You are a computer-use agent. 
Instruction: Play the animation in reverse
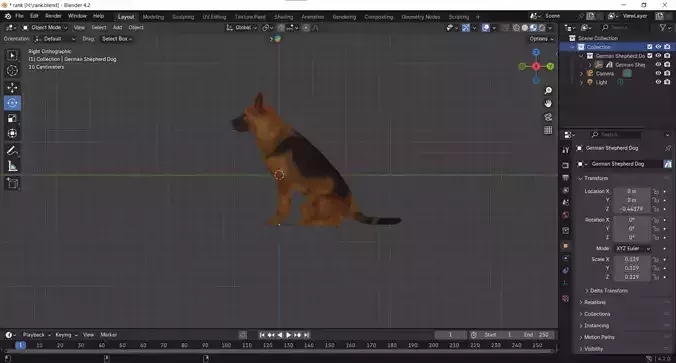(x=280, y=335)
